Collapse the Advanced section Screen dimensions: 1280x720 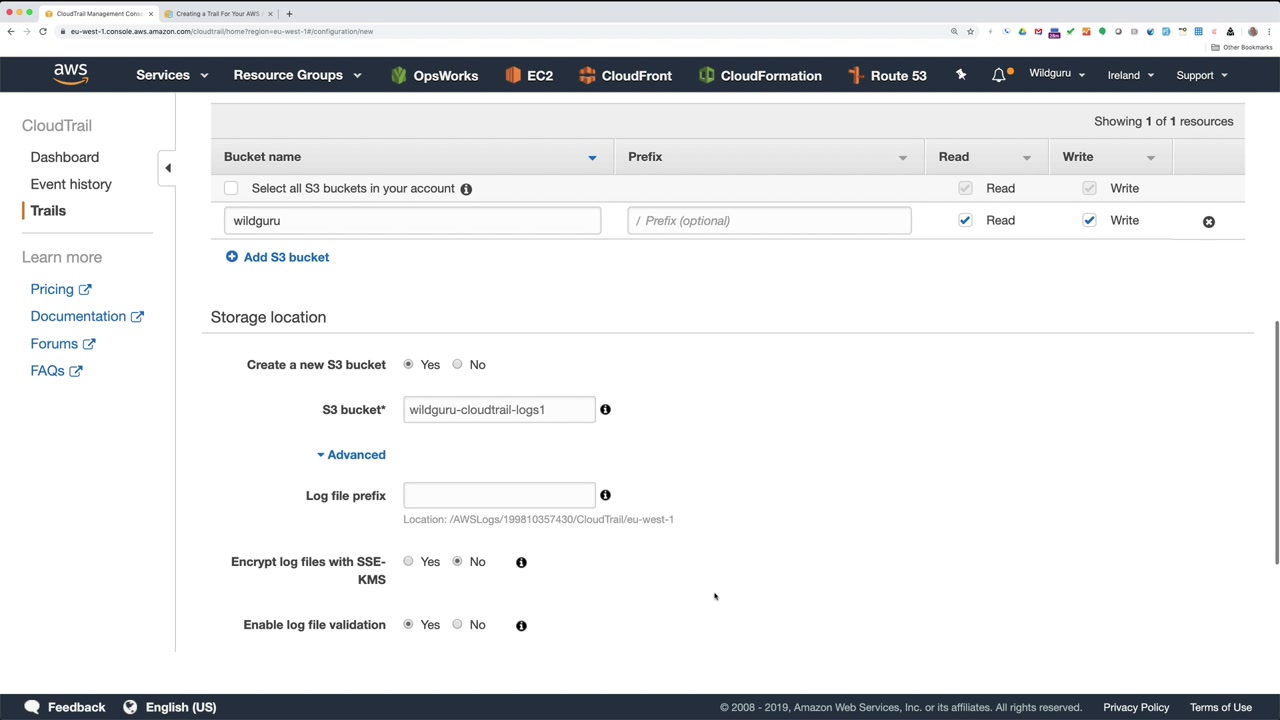pyautogui.click(x=351, y=455)
